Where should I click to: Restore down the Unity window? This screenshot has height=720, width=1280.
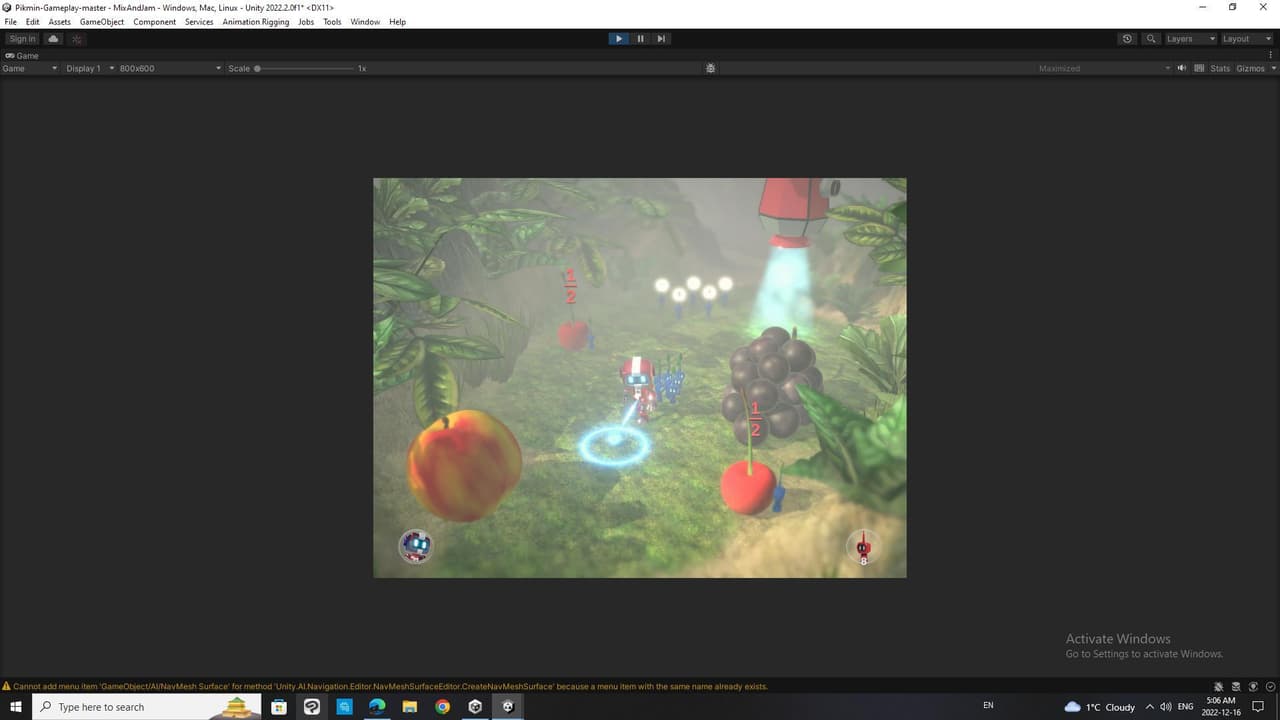click(x=1233, y=7)
